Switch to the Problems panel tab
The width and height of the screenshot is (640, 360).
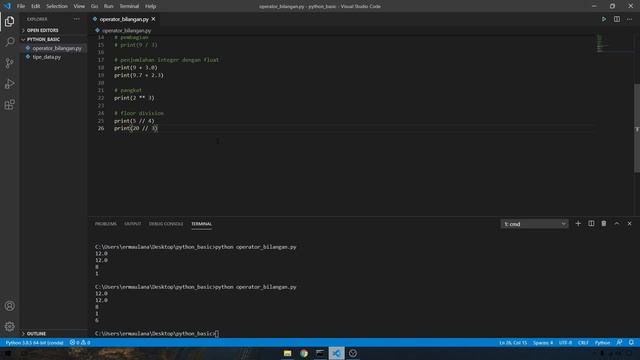tap(105, 224)
